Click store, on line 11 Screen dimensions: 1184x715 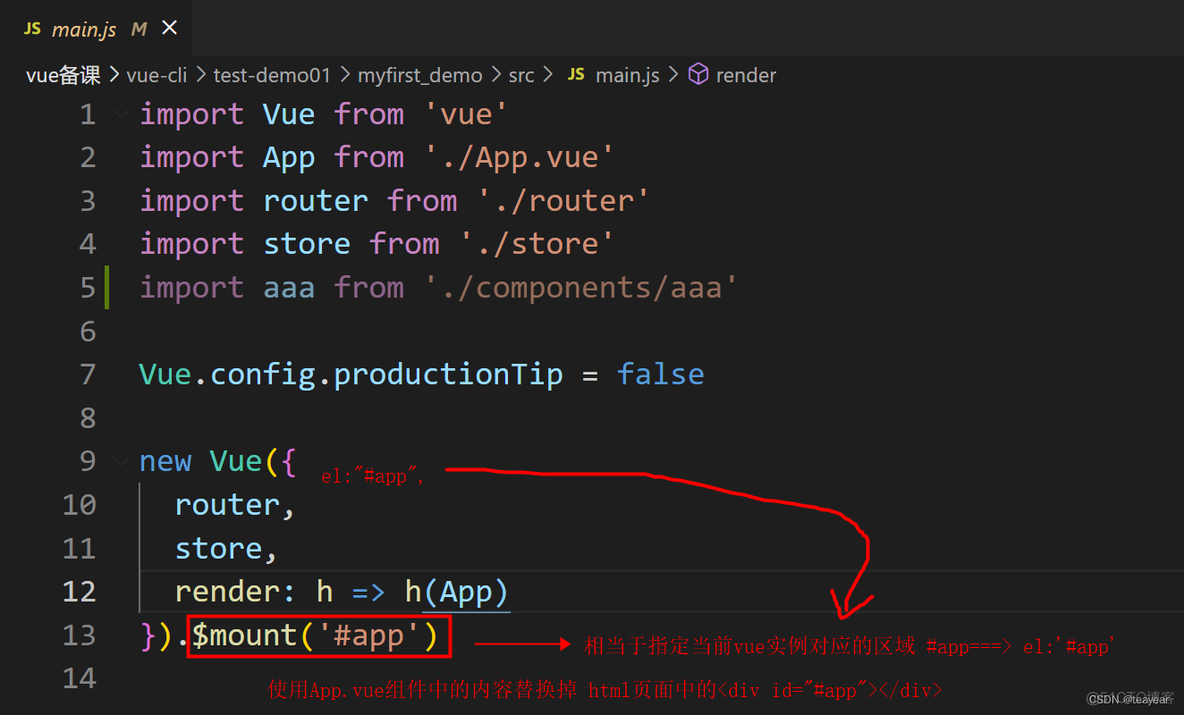[226, 549]
